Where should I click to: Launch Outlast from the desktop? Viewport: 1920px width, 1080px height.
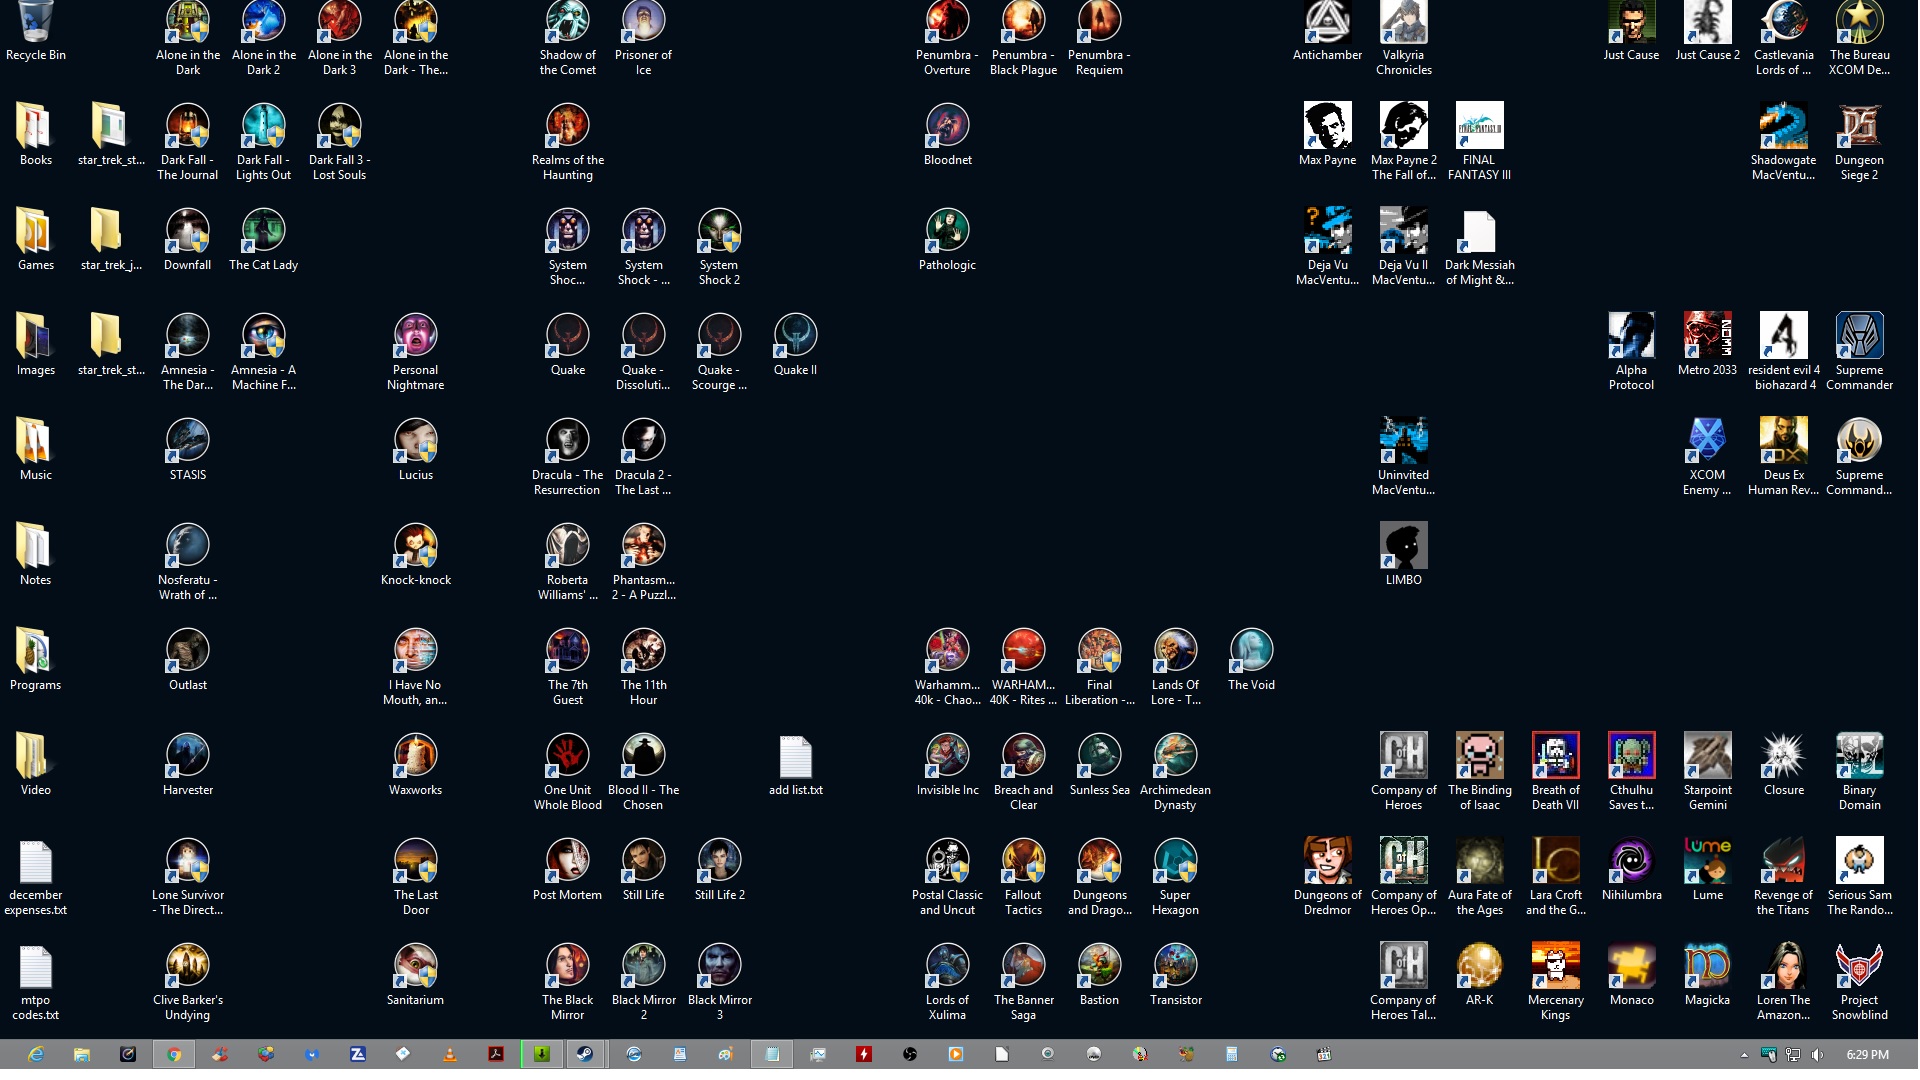coord(187,658)
